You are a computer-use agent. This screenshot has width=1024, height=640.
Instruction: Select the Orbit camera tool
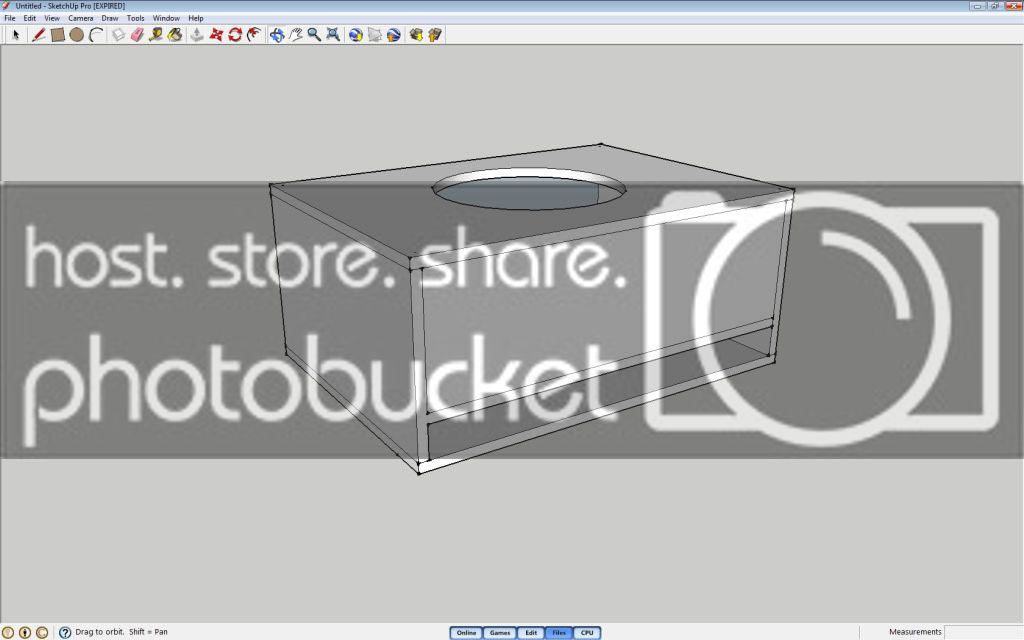click(277, 35)
